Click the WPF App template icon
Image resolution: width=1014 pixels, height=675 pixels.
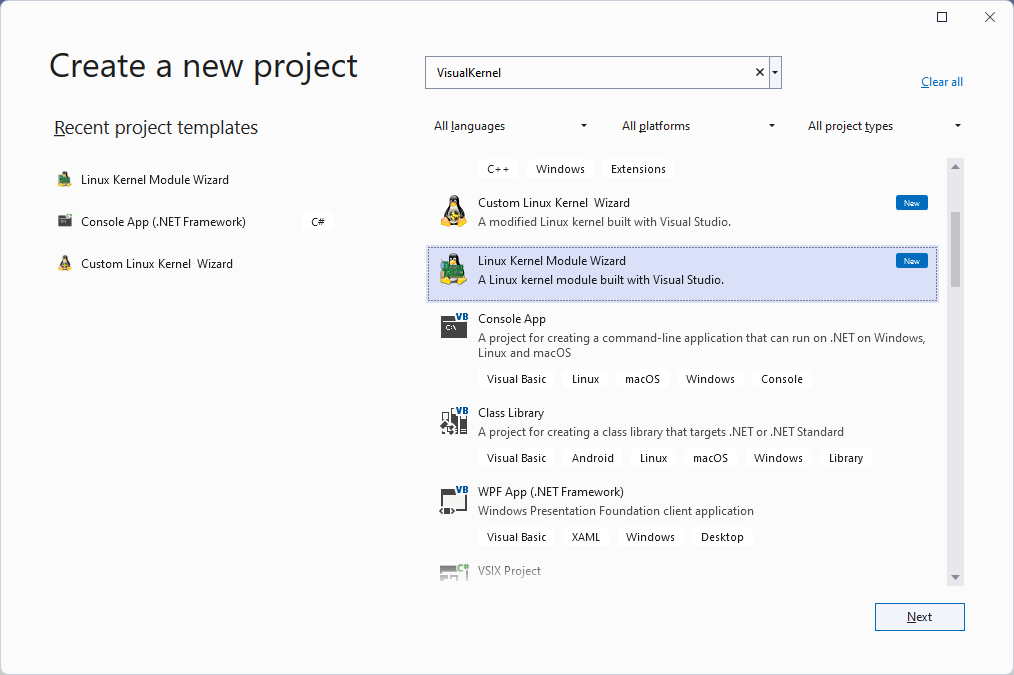(454, 500)
